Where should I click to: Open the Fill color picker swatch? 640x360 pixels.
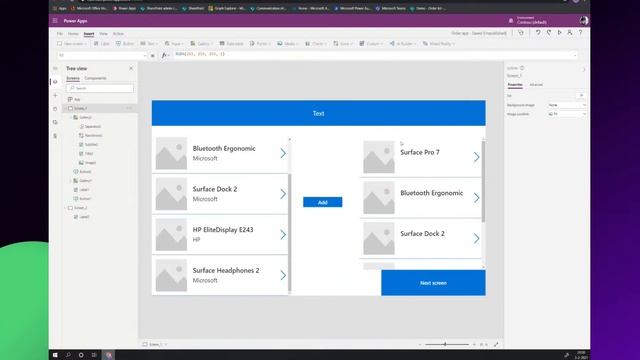pos(581,96)
